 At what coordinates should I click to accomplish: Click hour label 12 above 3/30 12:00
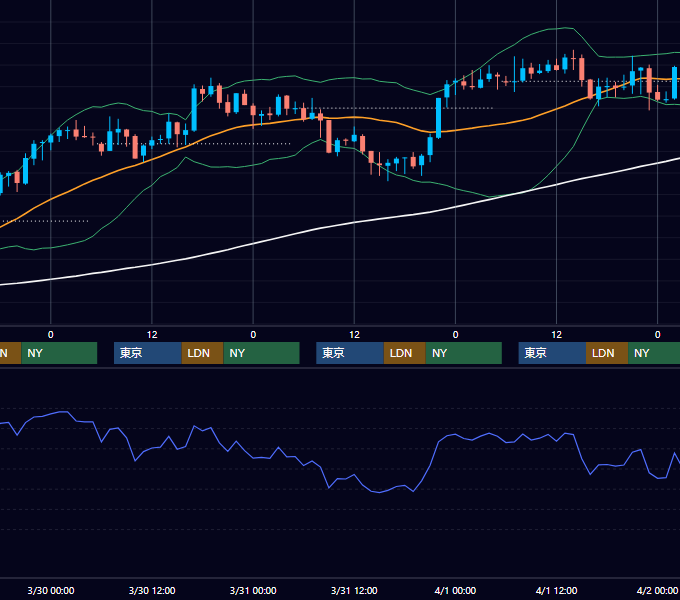(152, 335)
